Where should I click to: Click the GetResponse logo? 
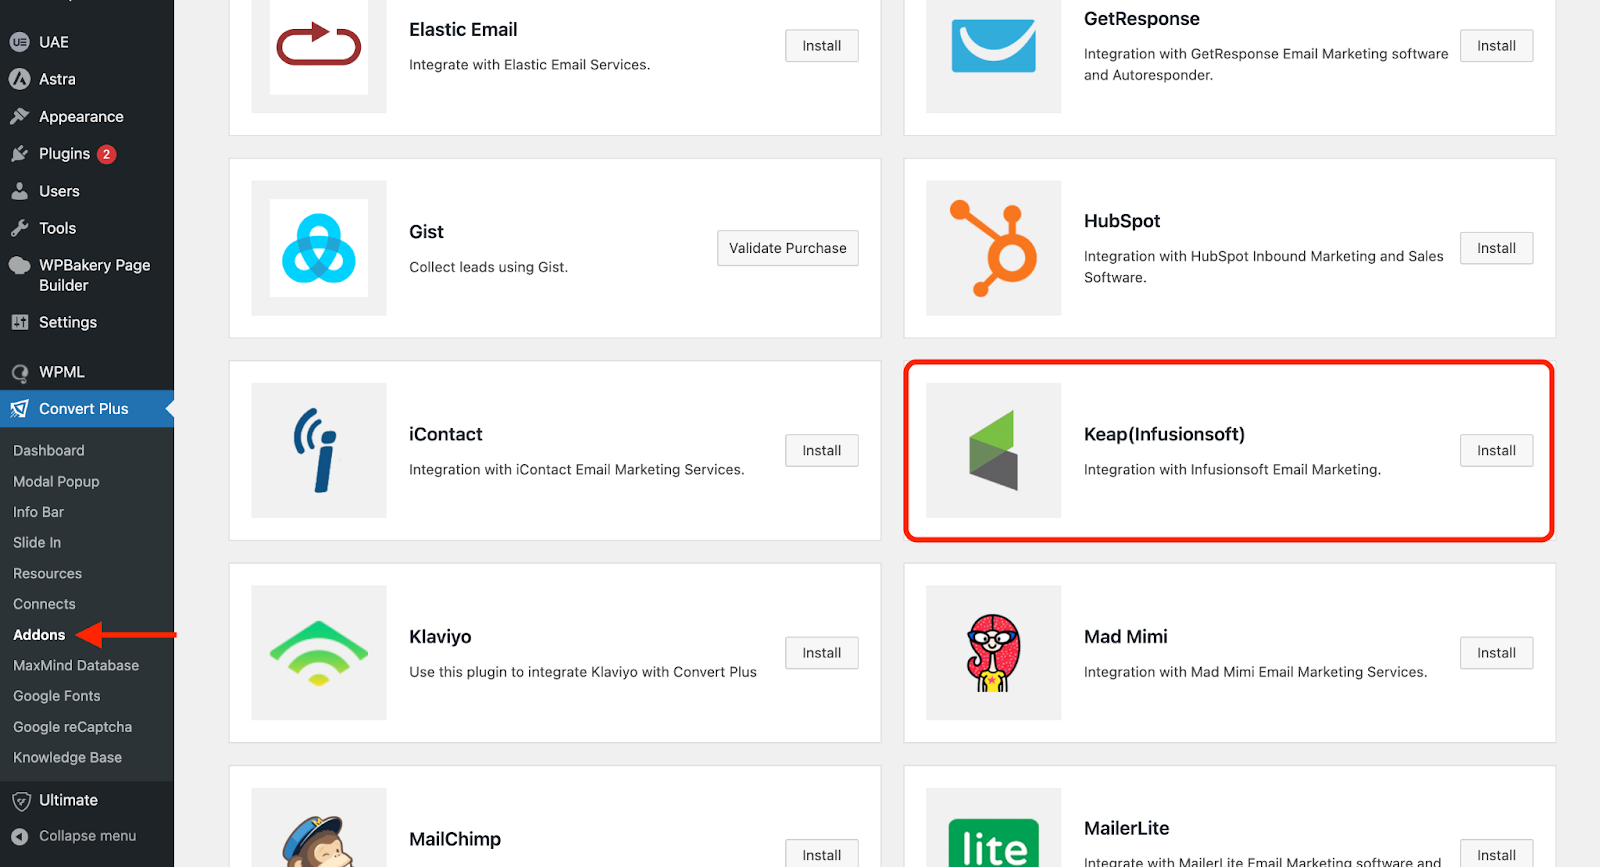coord(993,46)
